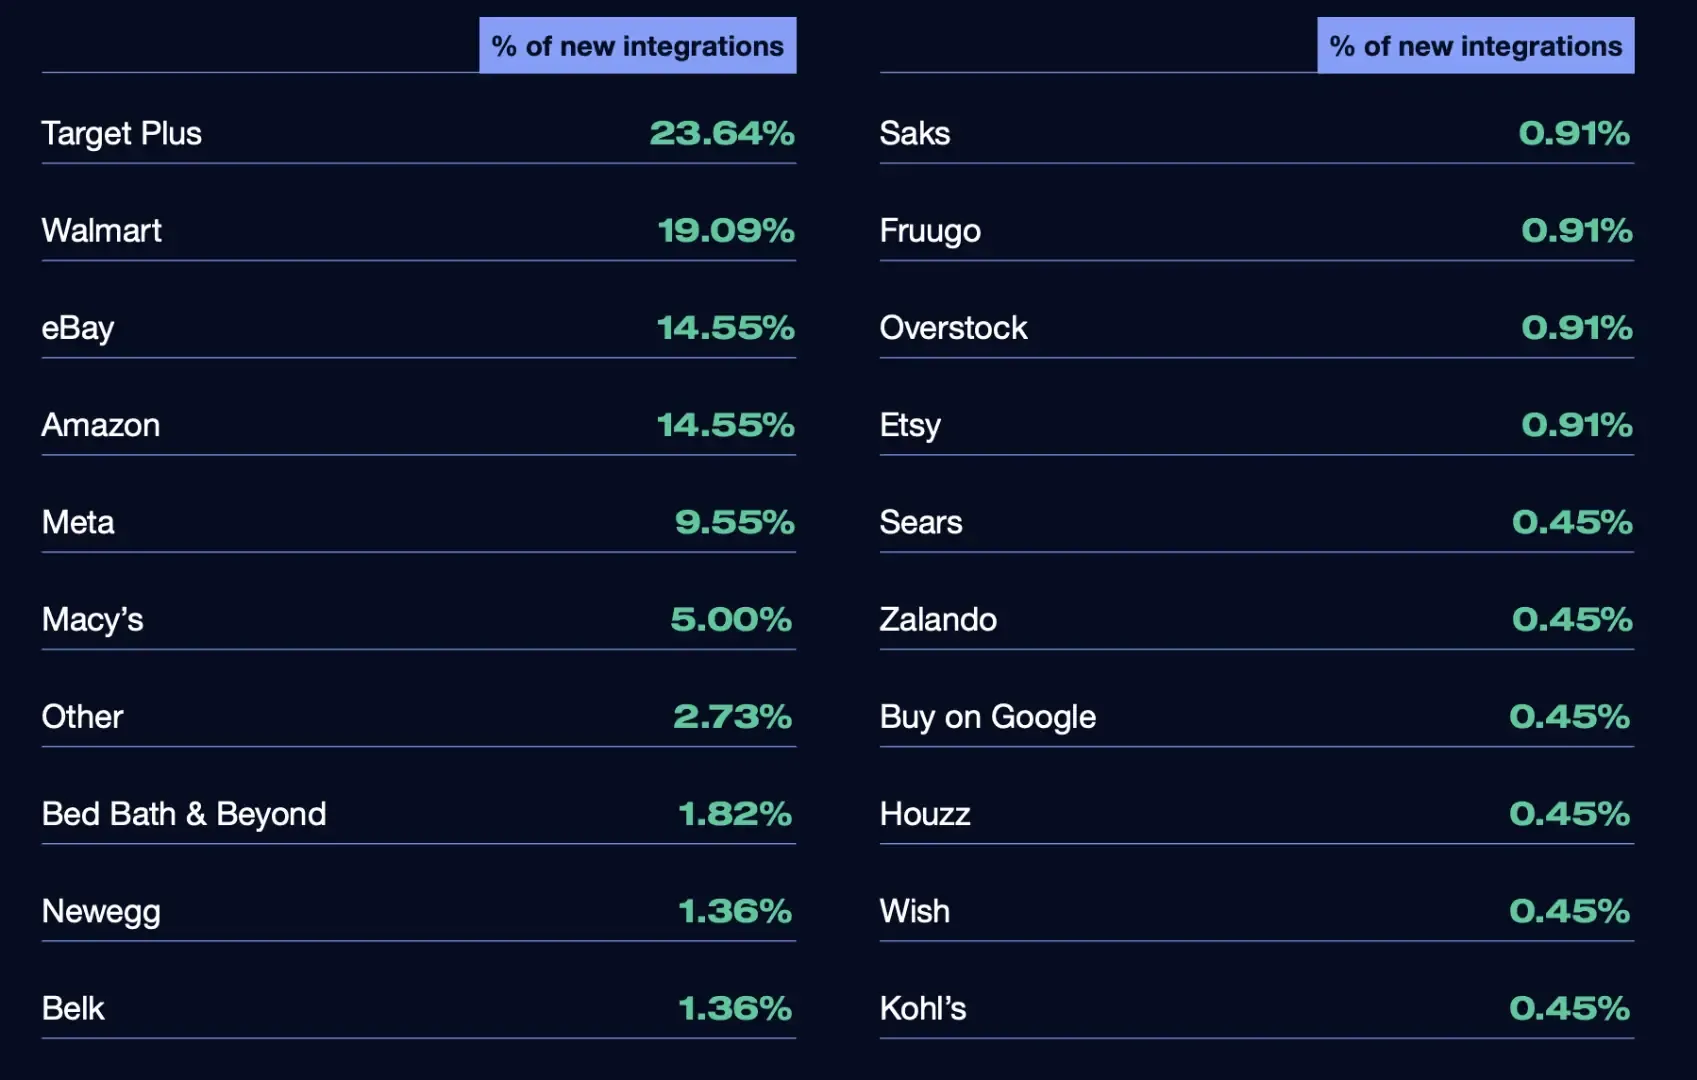Select the Meta row label
The image size is (1697, 1080).
pyautogui.click(x=78, y=522)
